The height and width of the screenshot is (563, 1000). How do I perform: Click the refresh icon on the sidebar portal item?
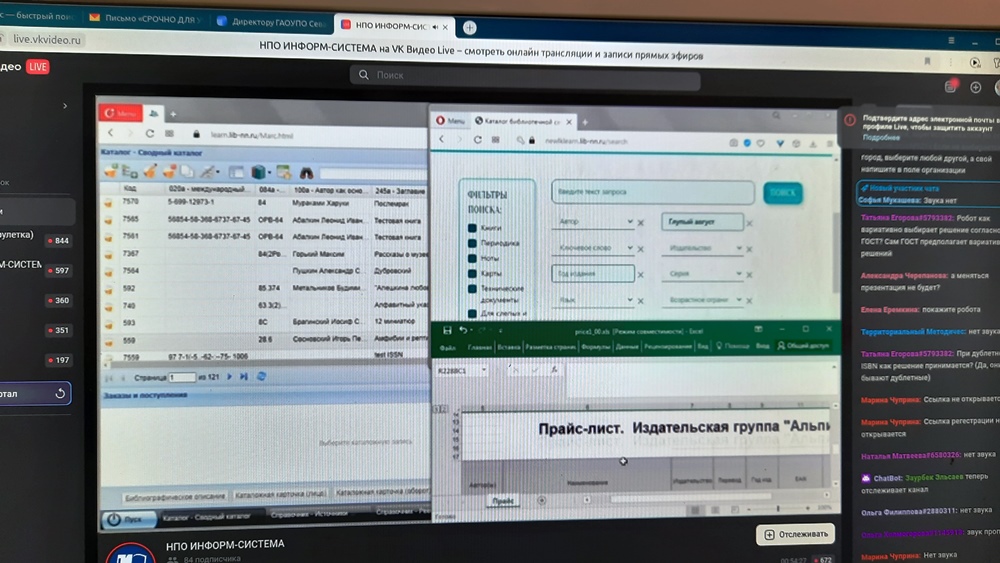coord(60,393)
